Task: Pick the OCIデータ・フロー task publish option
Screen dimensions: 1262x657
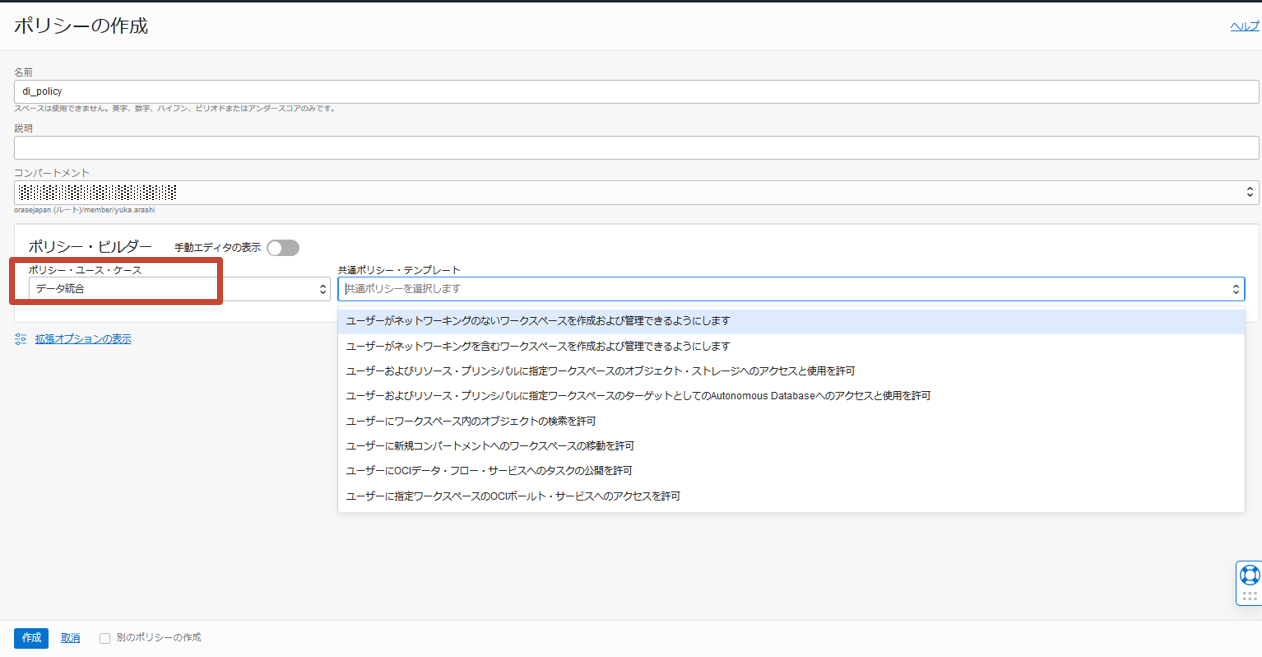Action: pyautogui.click(x=488, y=471)
